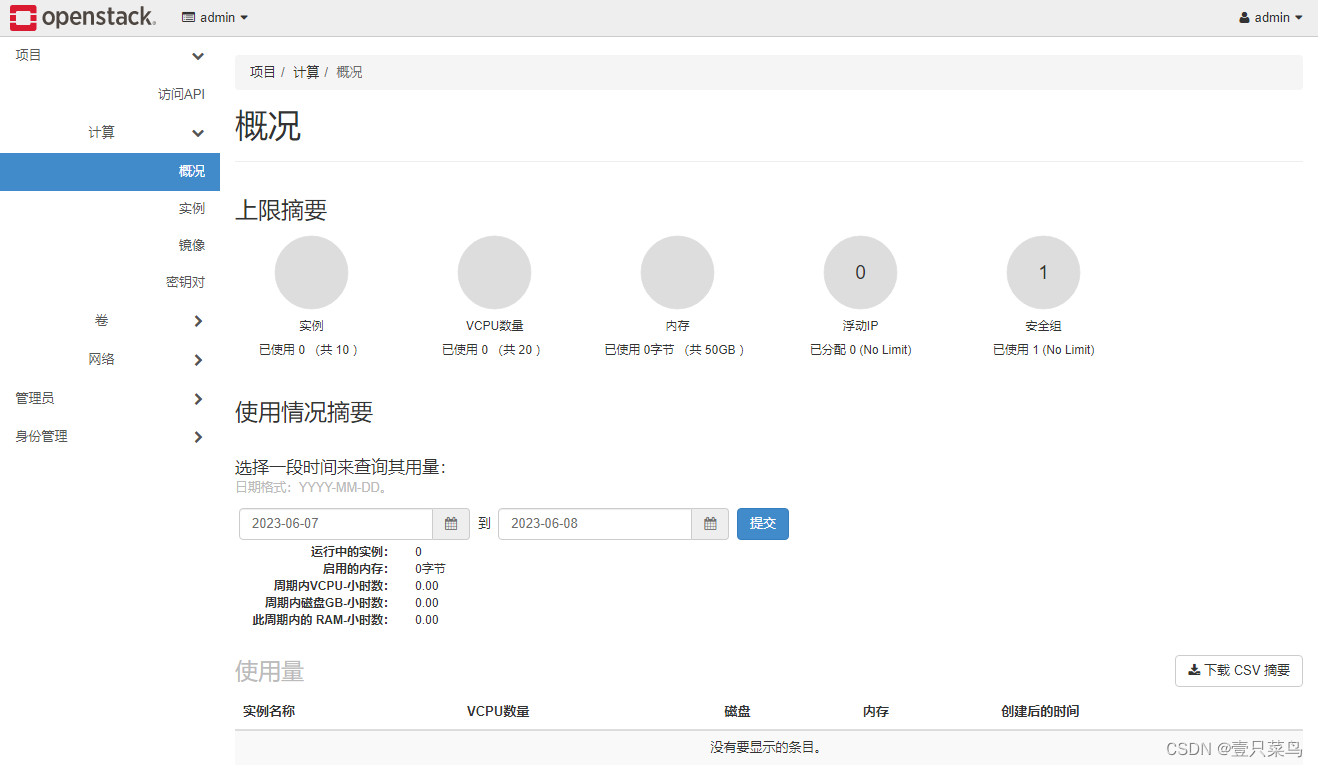Click the end date field 2023-06-08
Image resolution: width=1318 pixels, height=767 pixels.
(595, 524)
